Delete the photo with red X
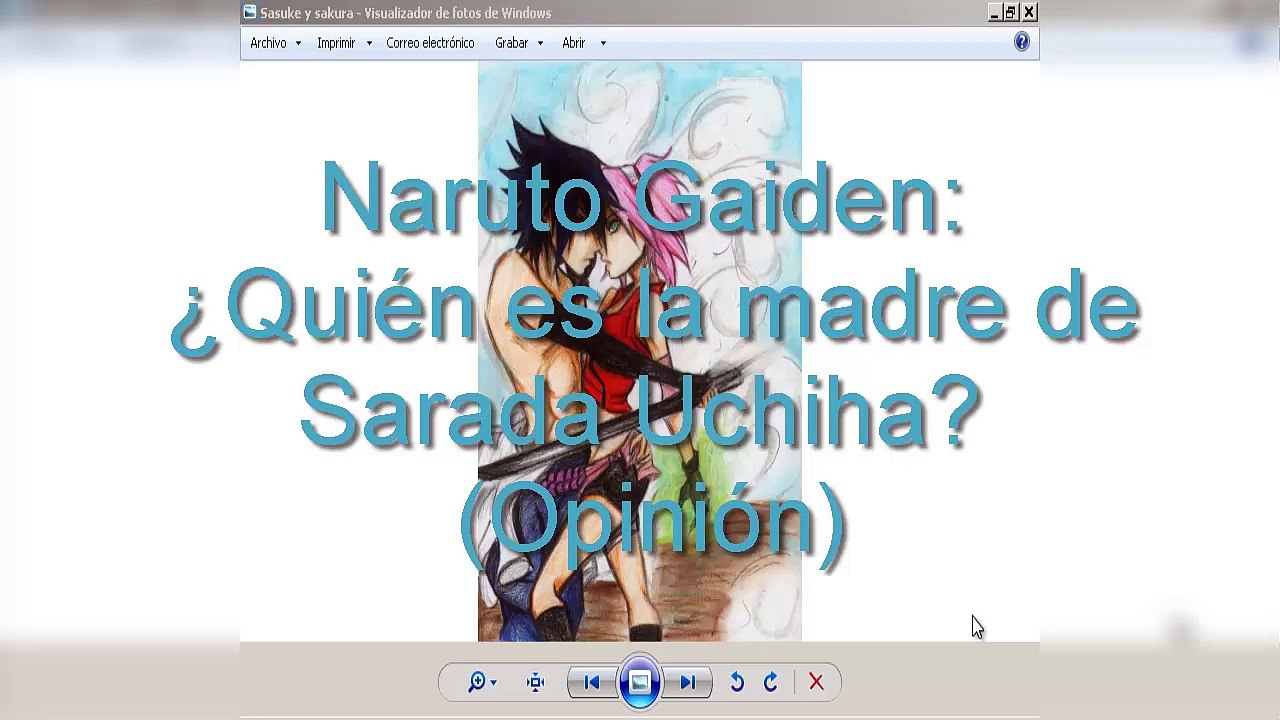Screen dimensions: 1280x720 pos(816,682)
